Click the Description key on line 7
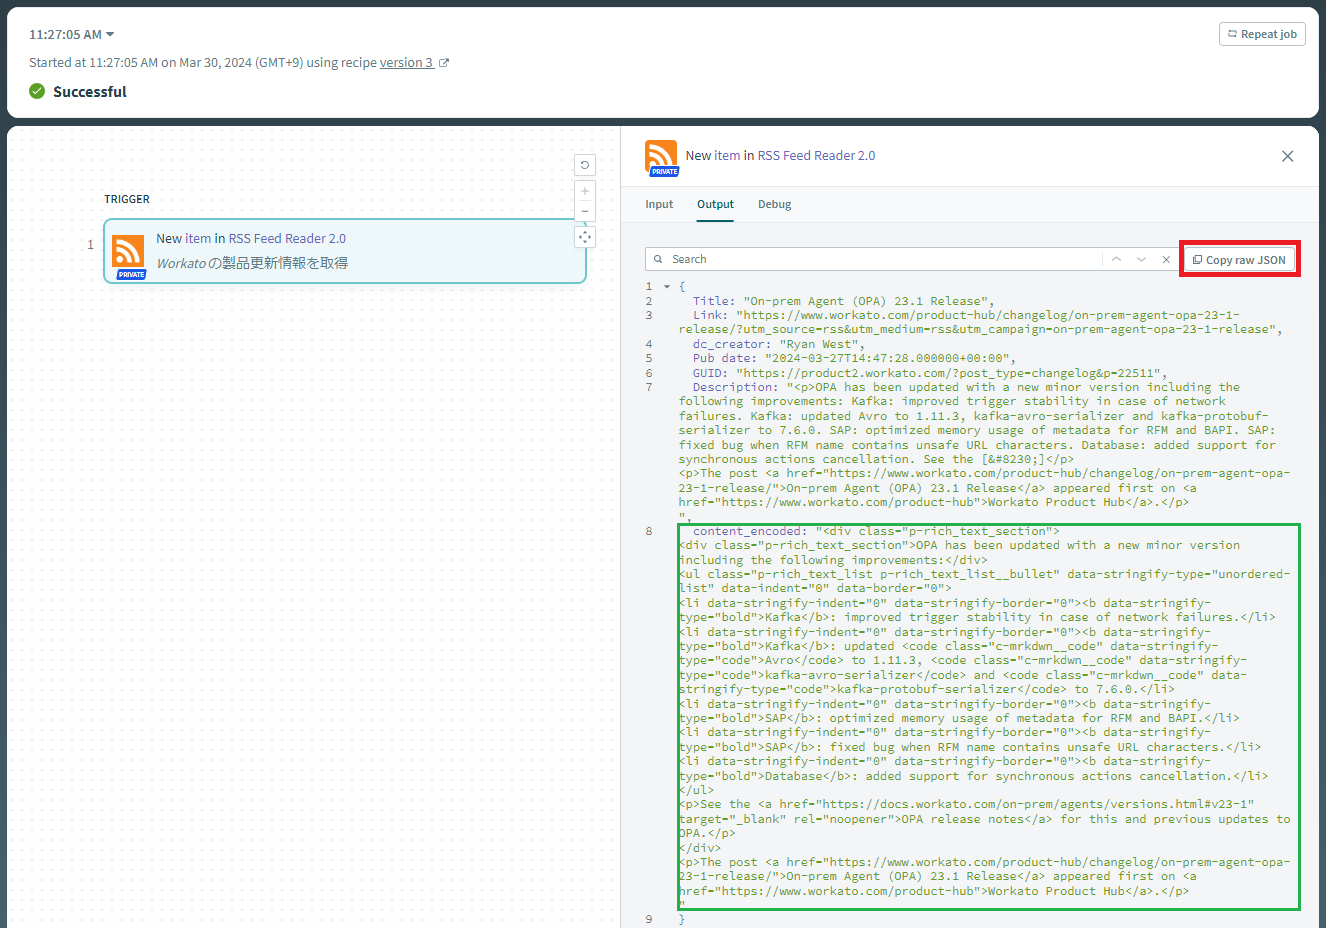Screen dimensions: 1326x928 tap(735, 387)
